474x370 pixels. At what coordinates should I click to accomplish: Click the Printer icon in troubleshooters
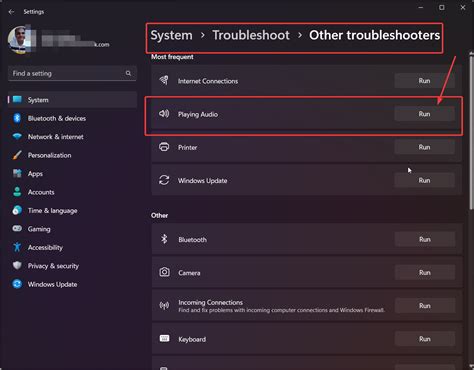pyautogui.click(x=164, y=147)
